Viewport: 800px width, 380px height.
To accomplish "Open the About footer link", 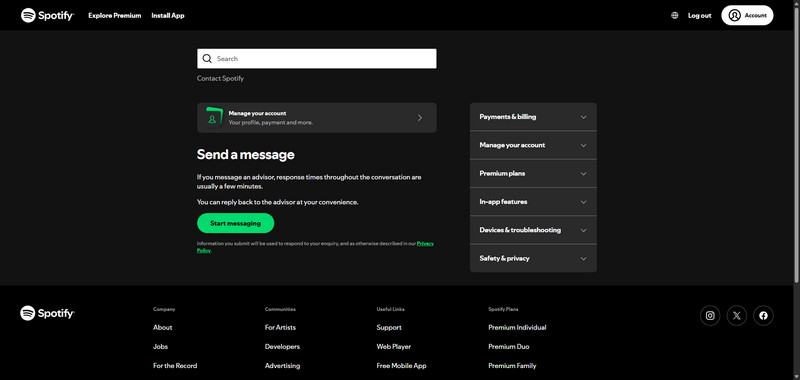I will coord(163,327).
